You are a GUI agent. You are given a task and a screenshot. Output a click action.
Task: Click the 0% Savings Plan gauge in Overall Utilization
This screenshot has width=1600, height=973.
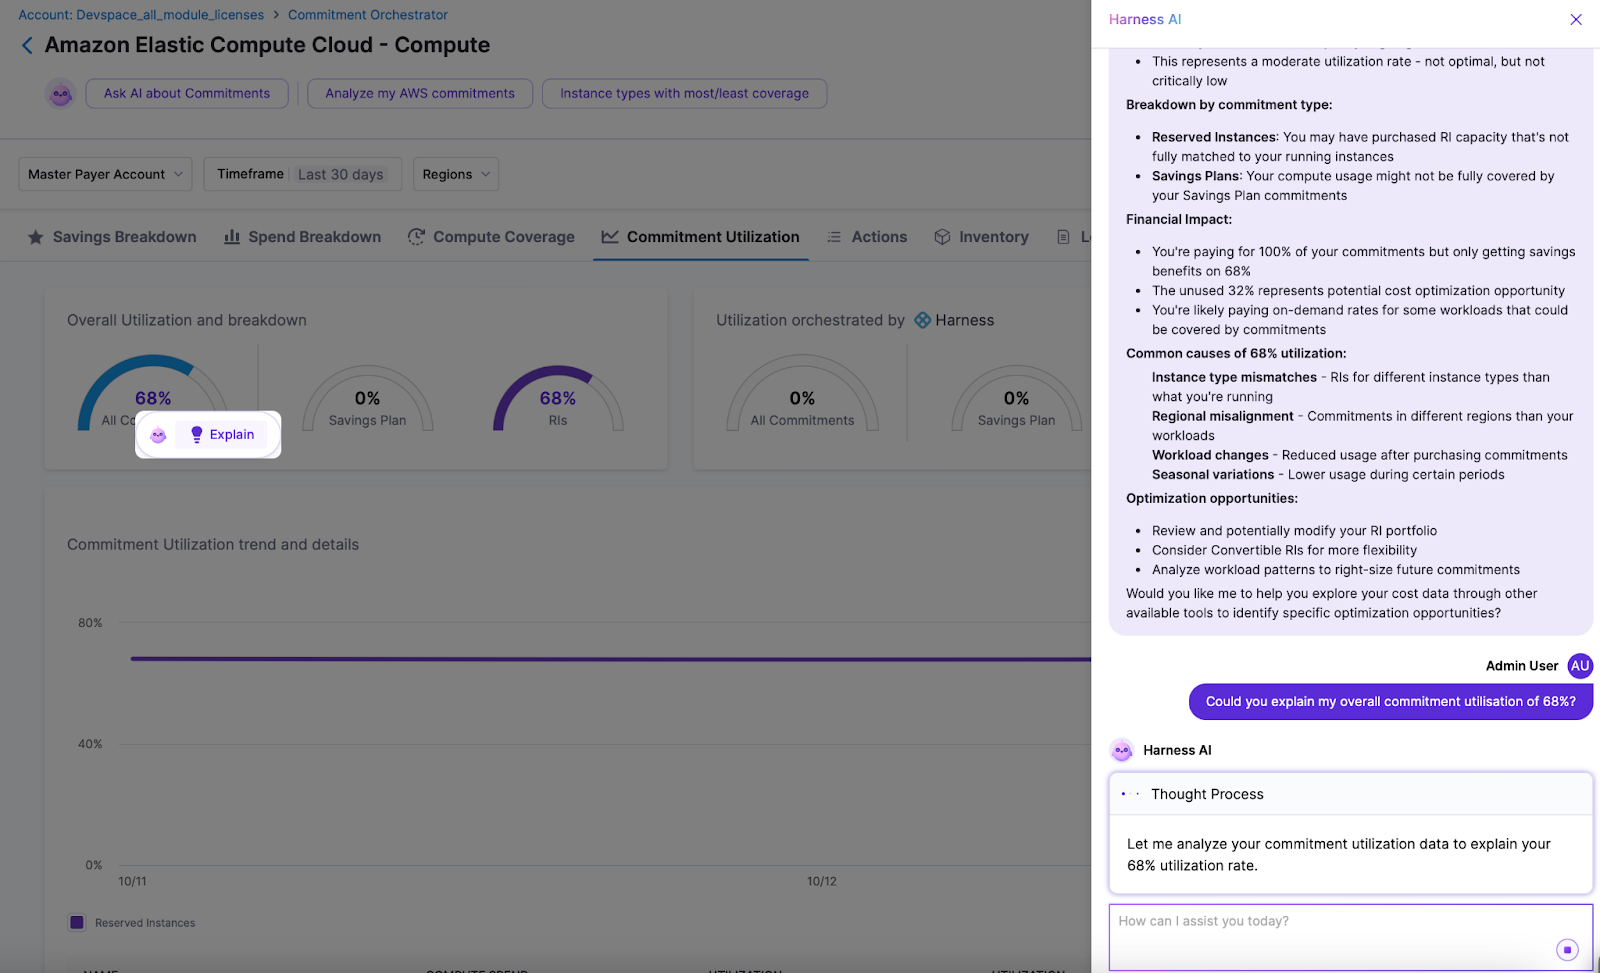[367, 398]
